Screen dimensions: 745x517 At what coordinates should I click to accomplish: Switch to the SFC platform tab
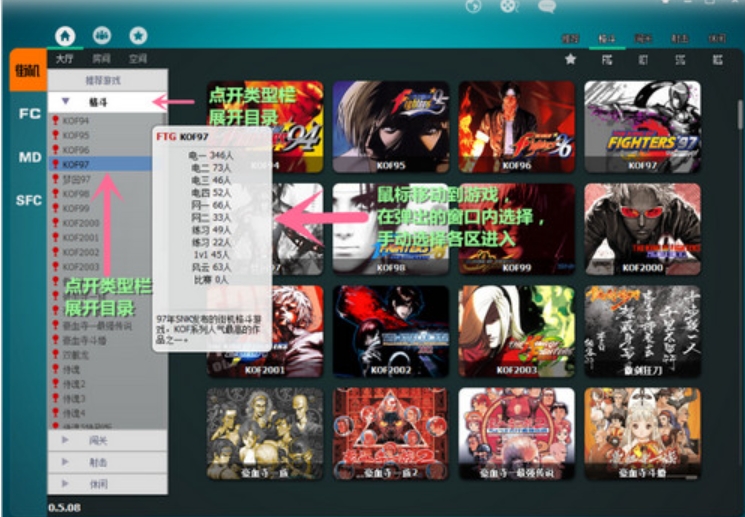29,200
